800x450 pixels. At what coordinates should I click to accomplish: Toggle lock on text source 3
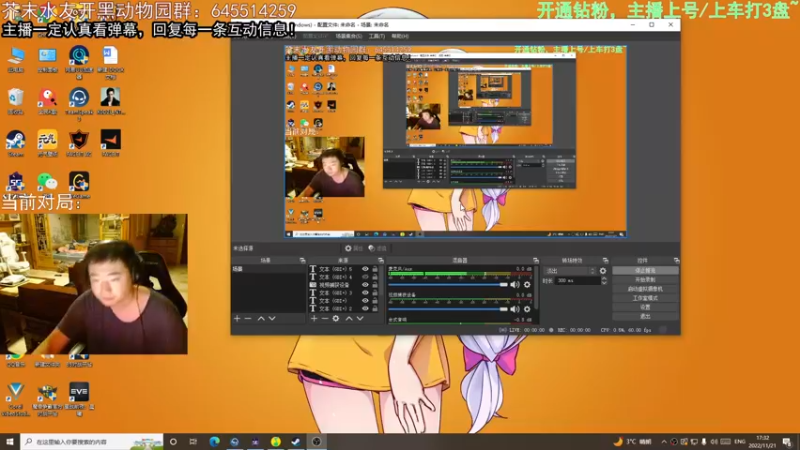pos(375,293)
